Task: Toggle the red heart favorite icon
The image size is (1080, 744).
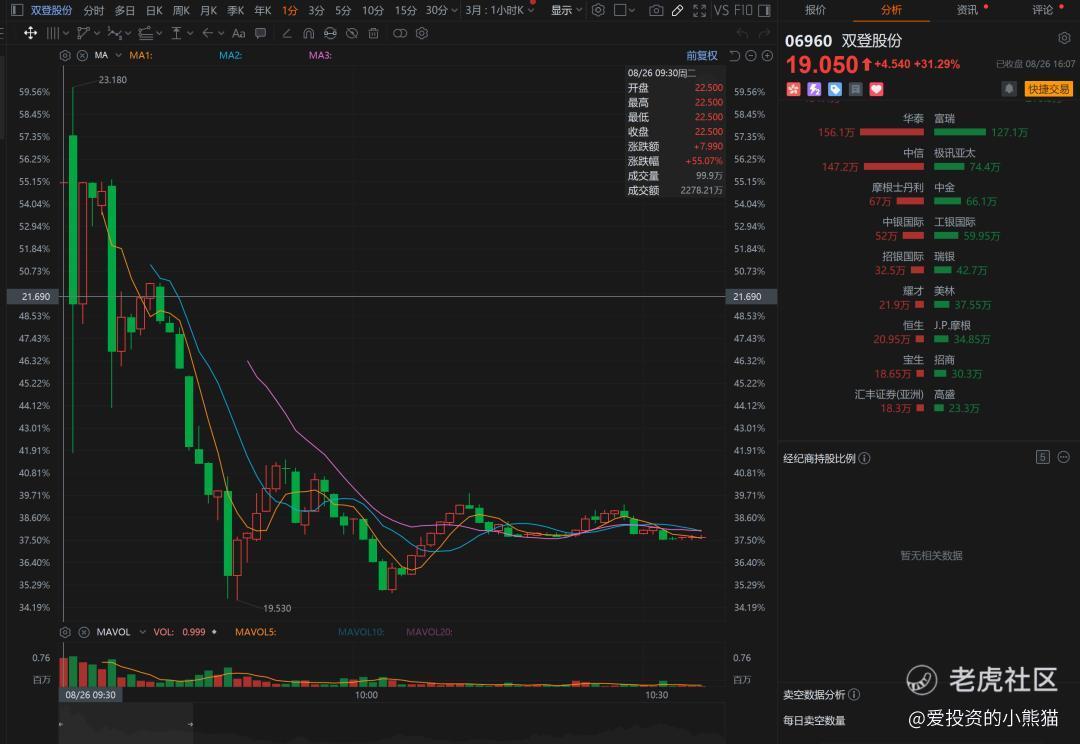Action: click(876, 89)
